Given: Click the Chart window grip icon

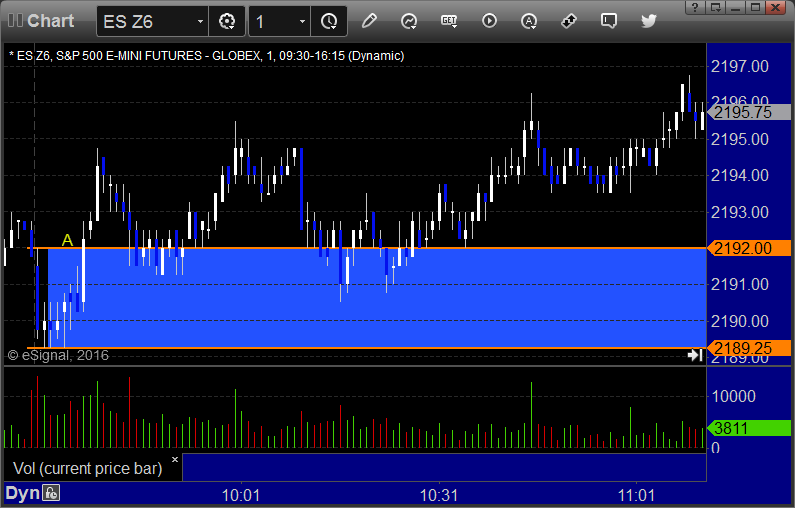Looking at the screenshot, I should click(x=15, y=21).
